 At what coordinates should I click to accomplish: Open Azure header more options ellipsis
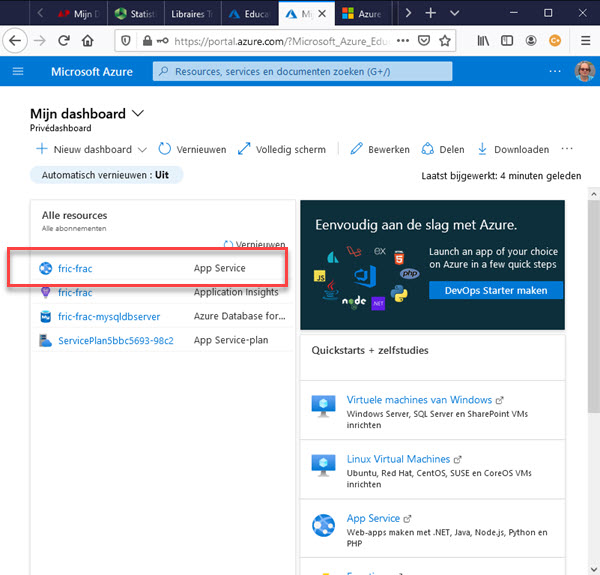[555, 72]
